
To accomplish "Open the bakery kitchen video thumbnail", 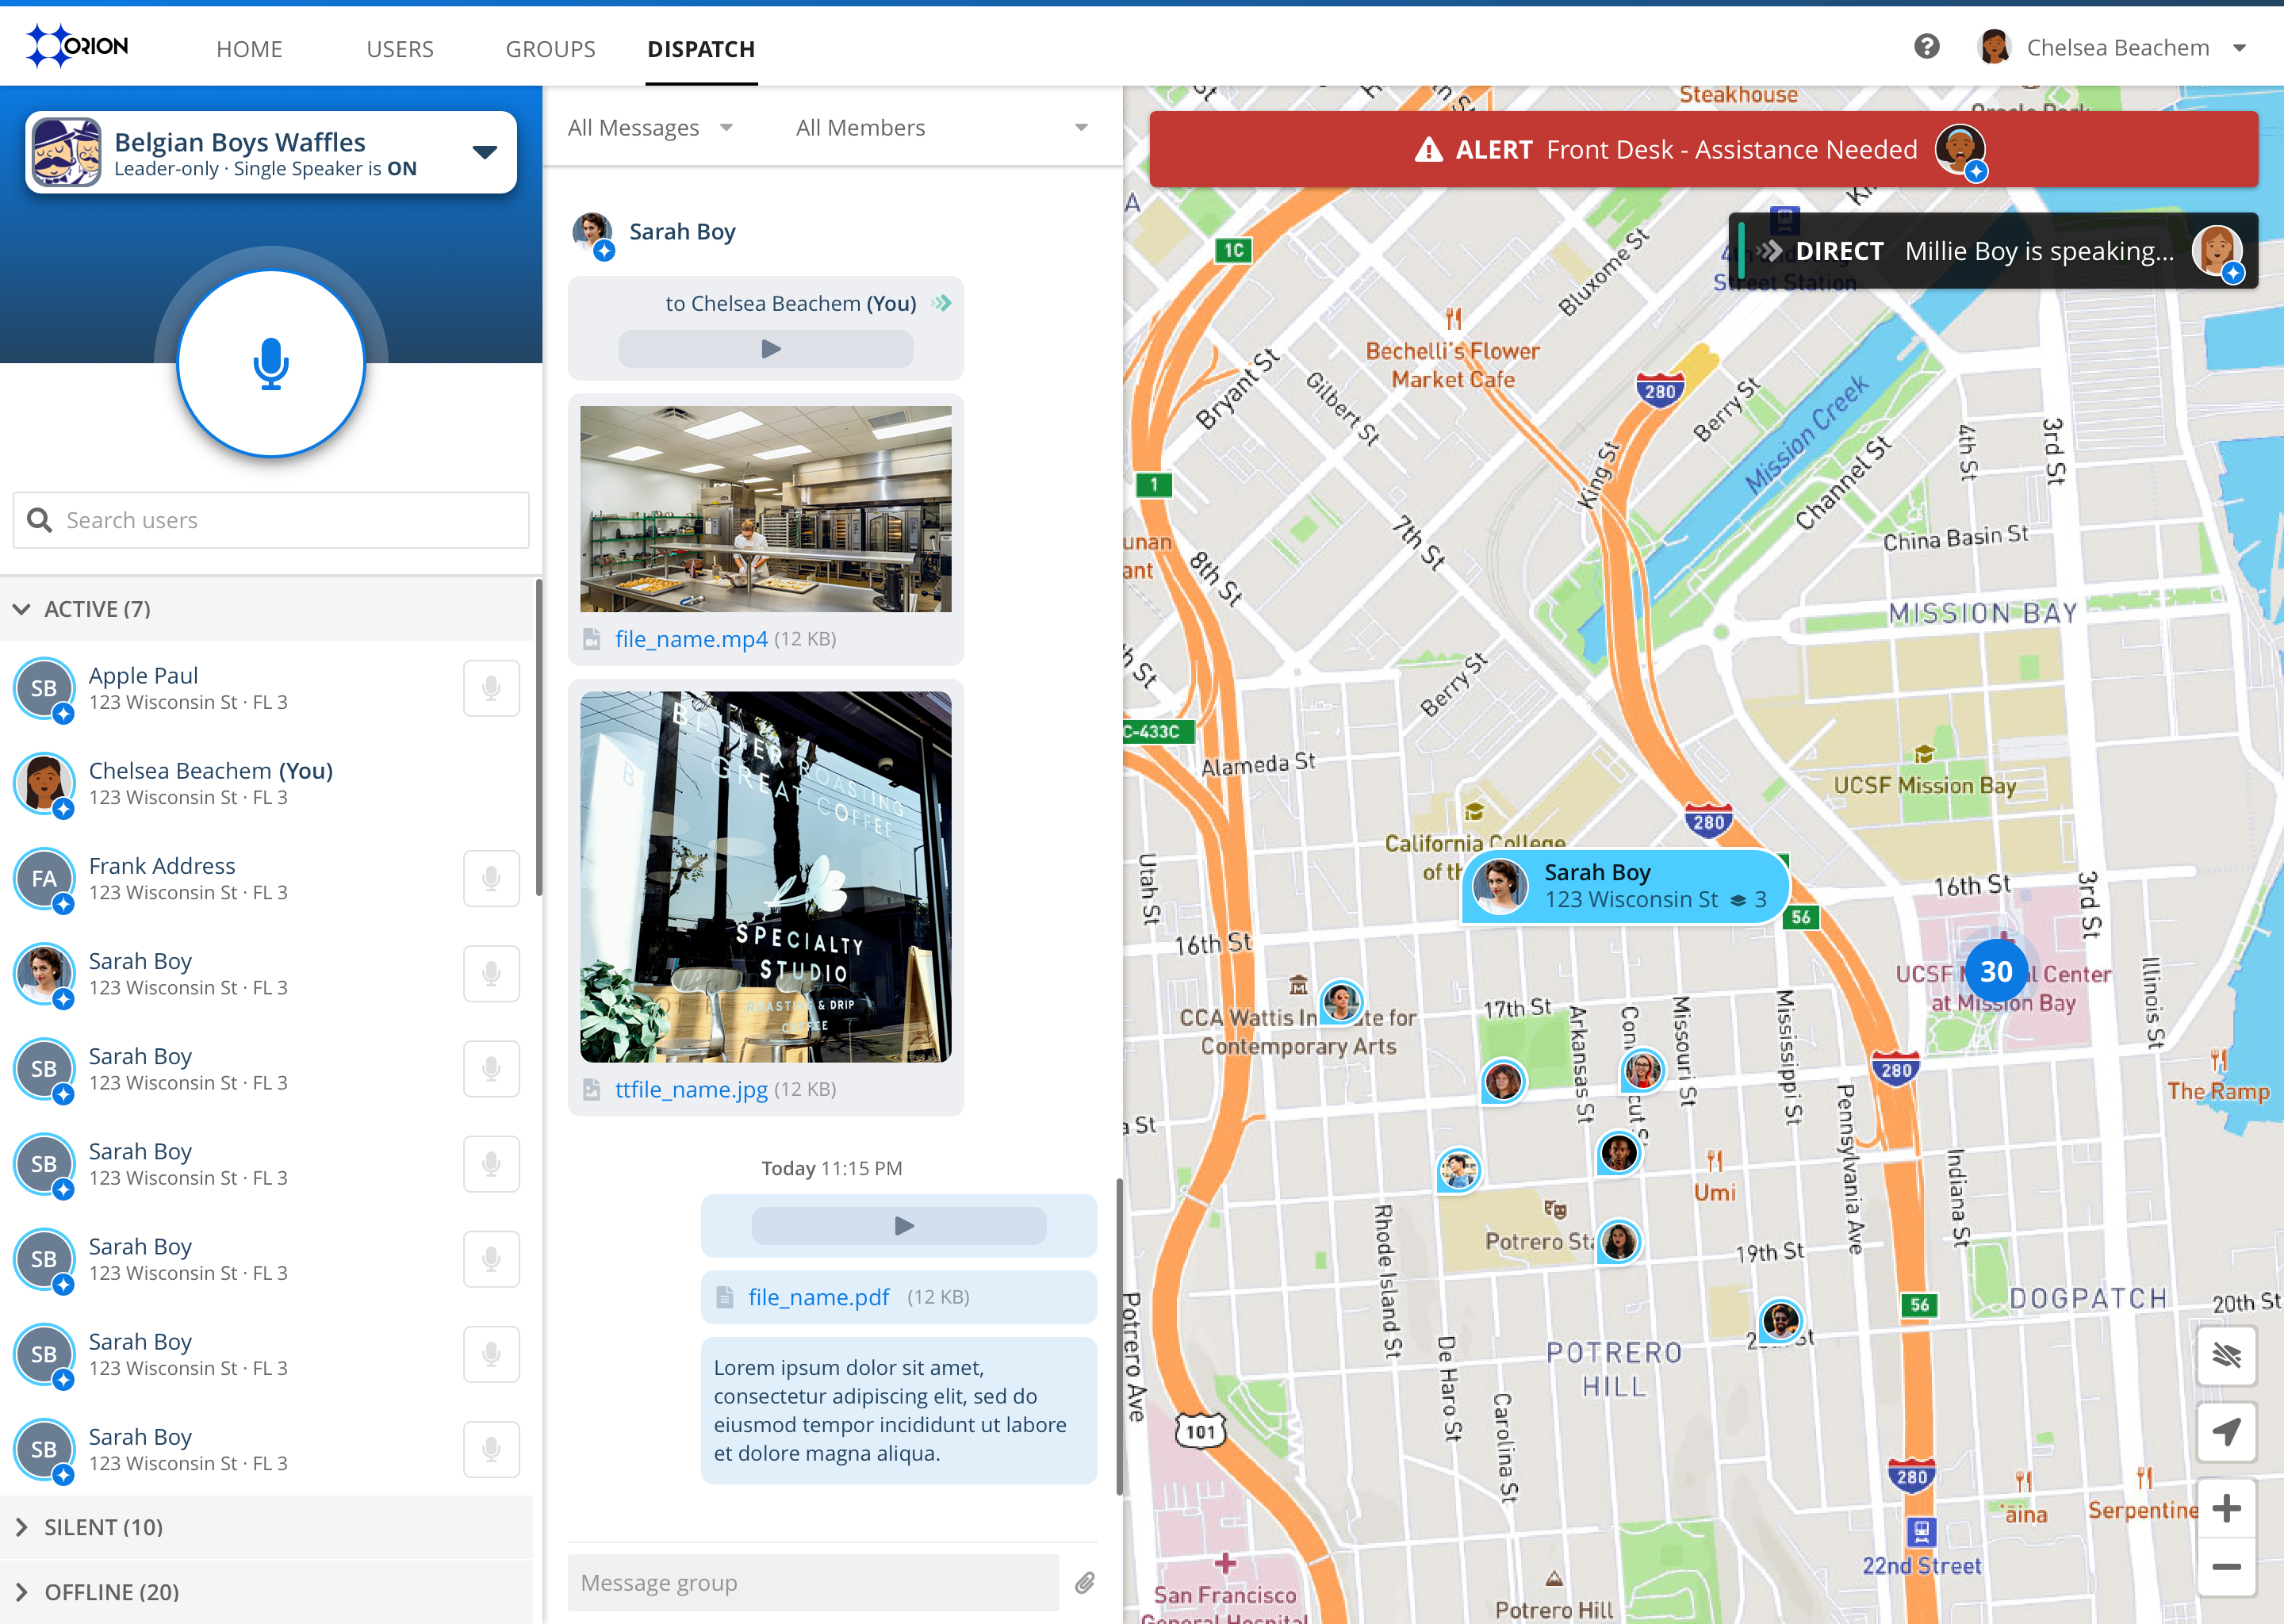I will click(x=766, y=509).
